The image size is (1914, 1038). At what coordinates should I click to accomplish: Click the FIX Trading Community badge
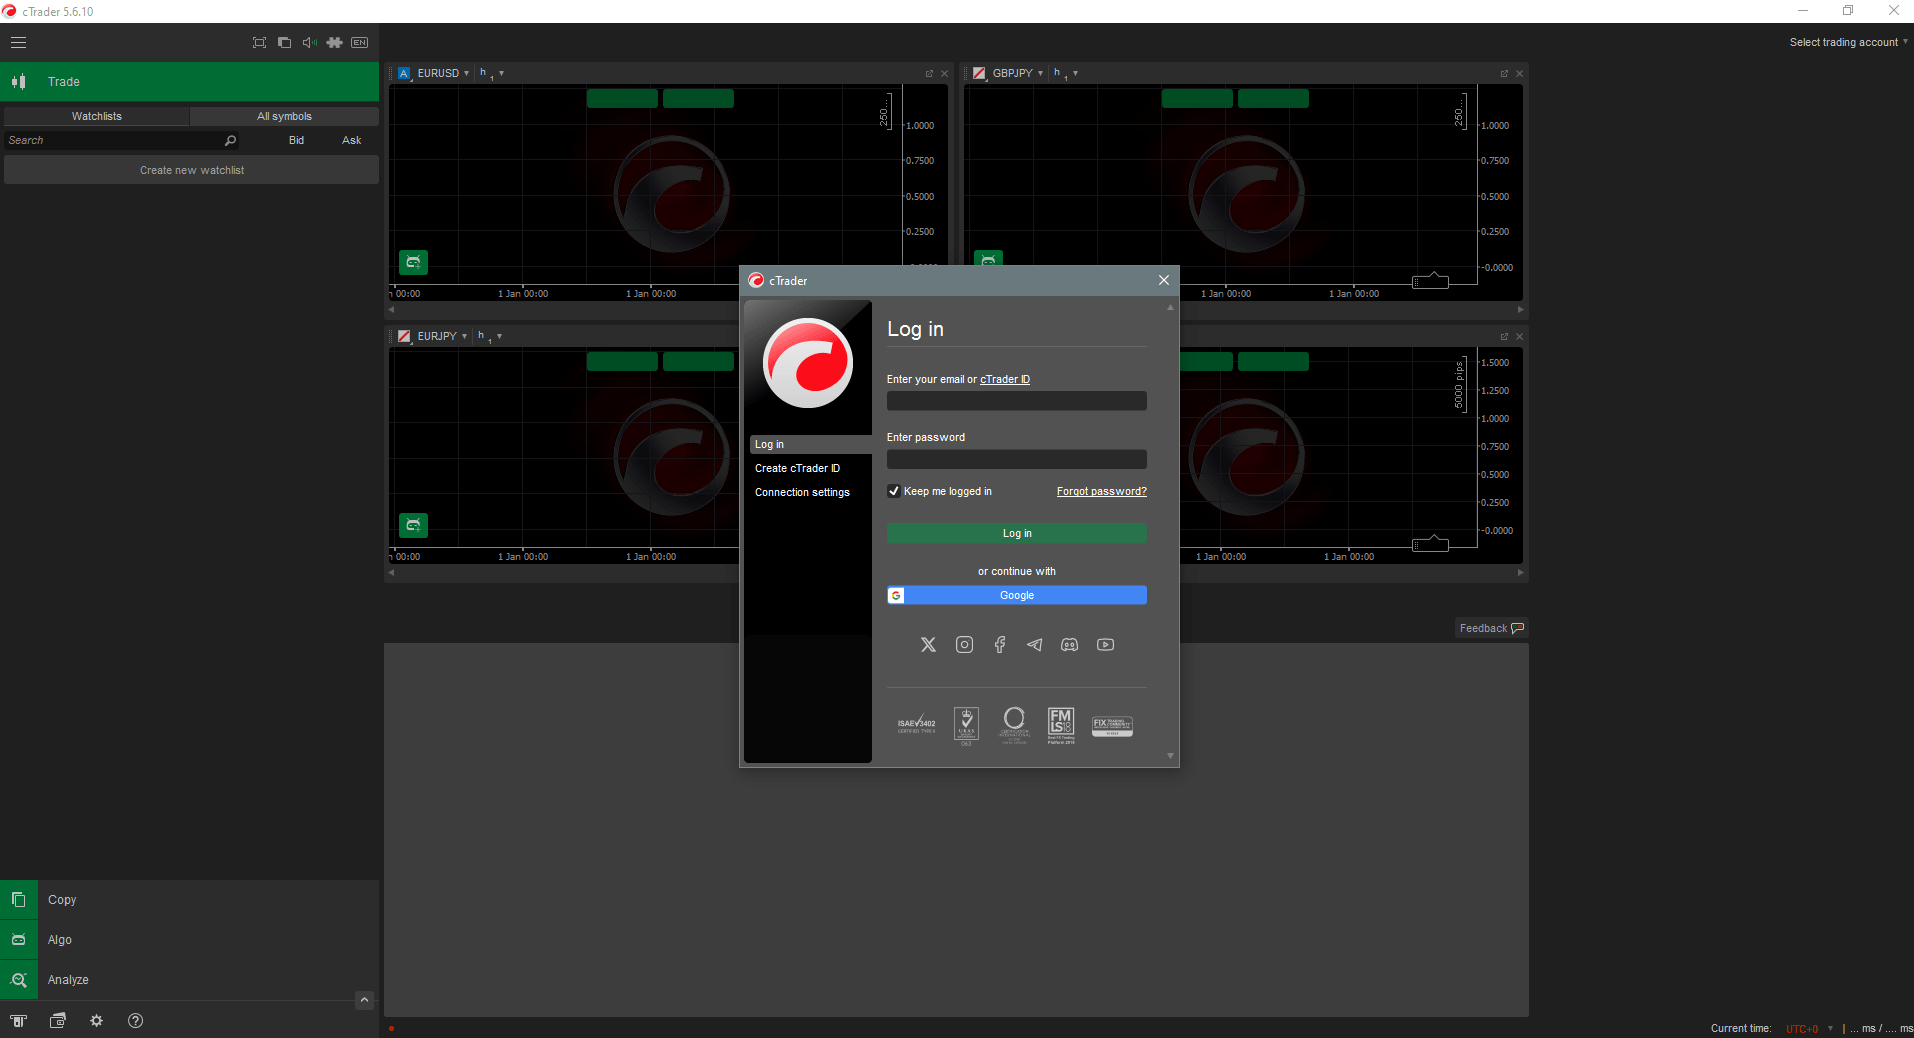coord(1112,726)
